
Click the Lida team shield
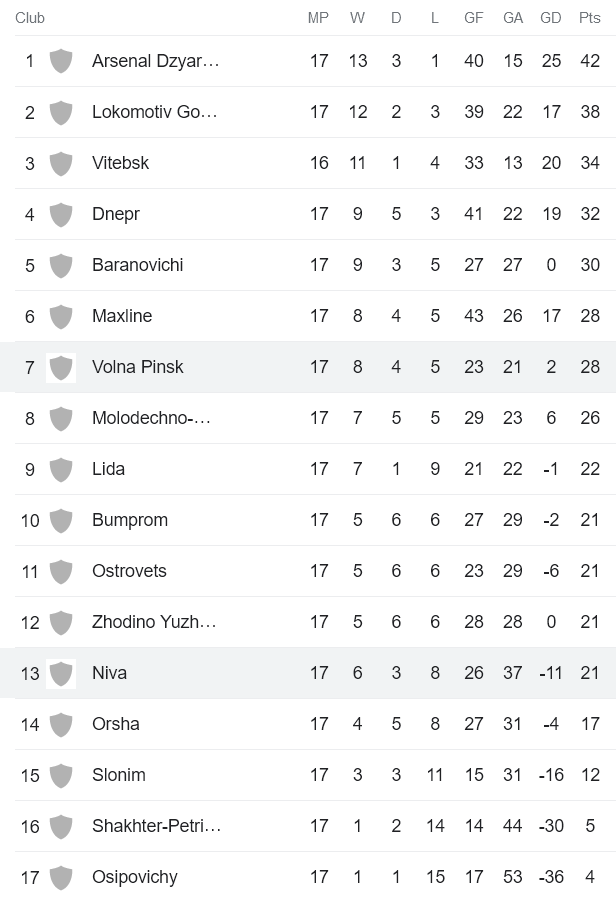(x=60, y=469)
